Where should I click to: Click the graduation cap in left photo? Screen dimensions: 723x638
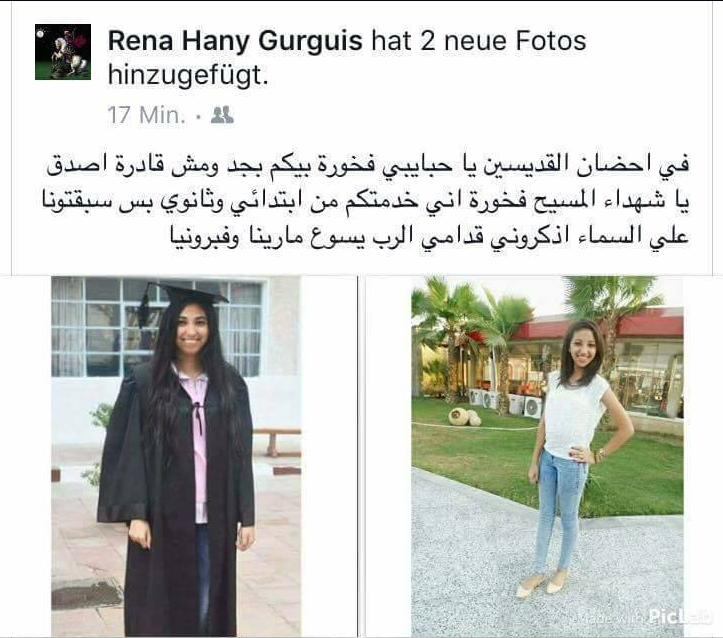[184, 297]
